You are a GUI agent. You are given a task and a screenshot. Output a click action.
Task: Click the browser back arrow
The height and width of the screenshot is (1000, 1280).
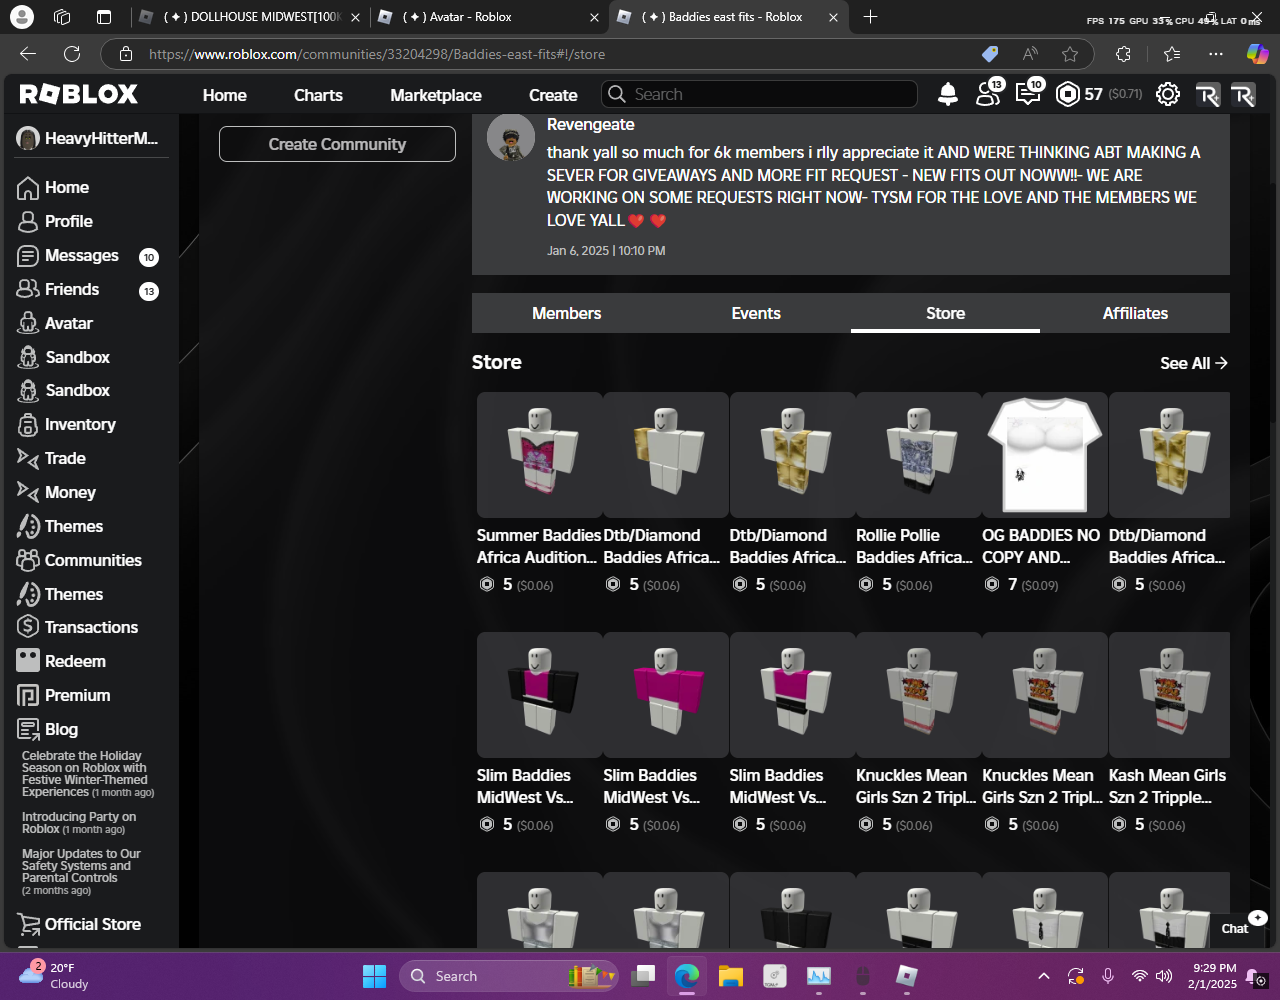(x=28, y=54)
